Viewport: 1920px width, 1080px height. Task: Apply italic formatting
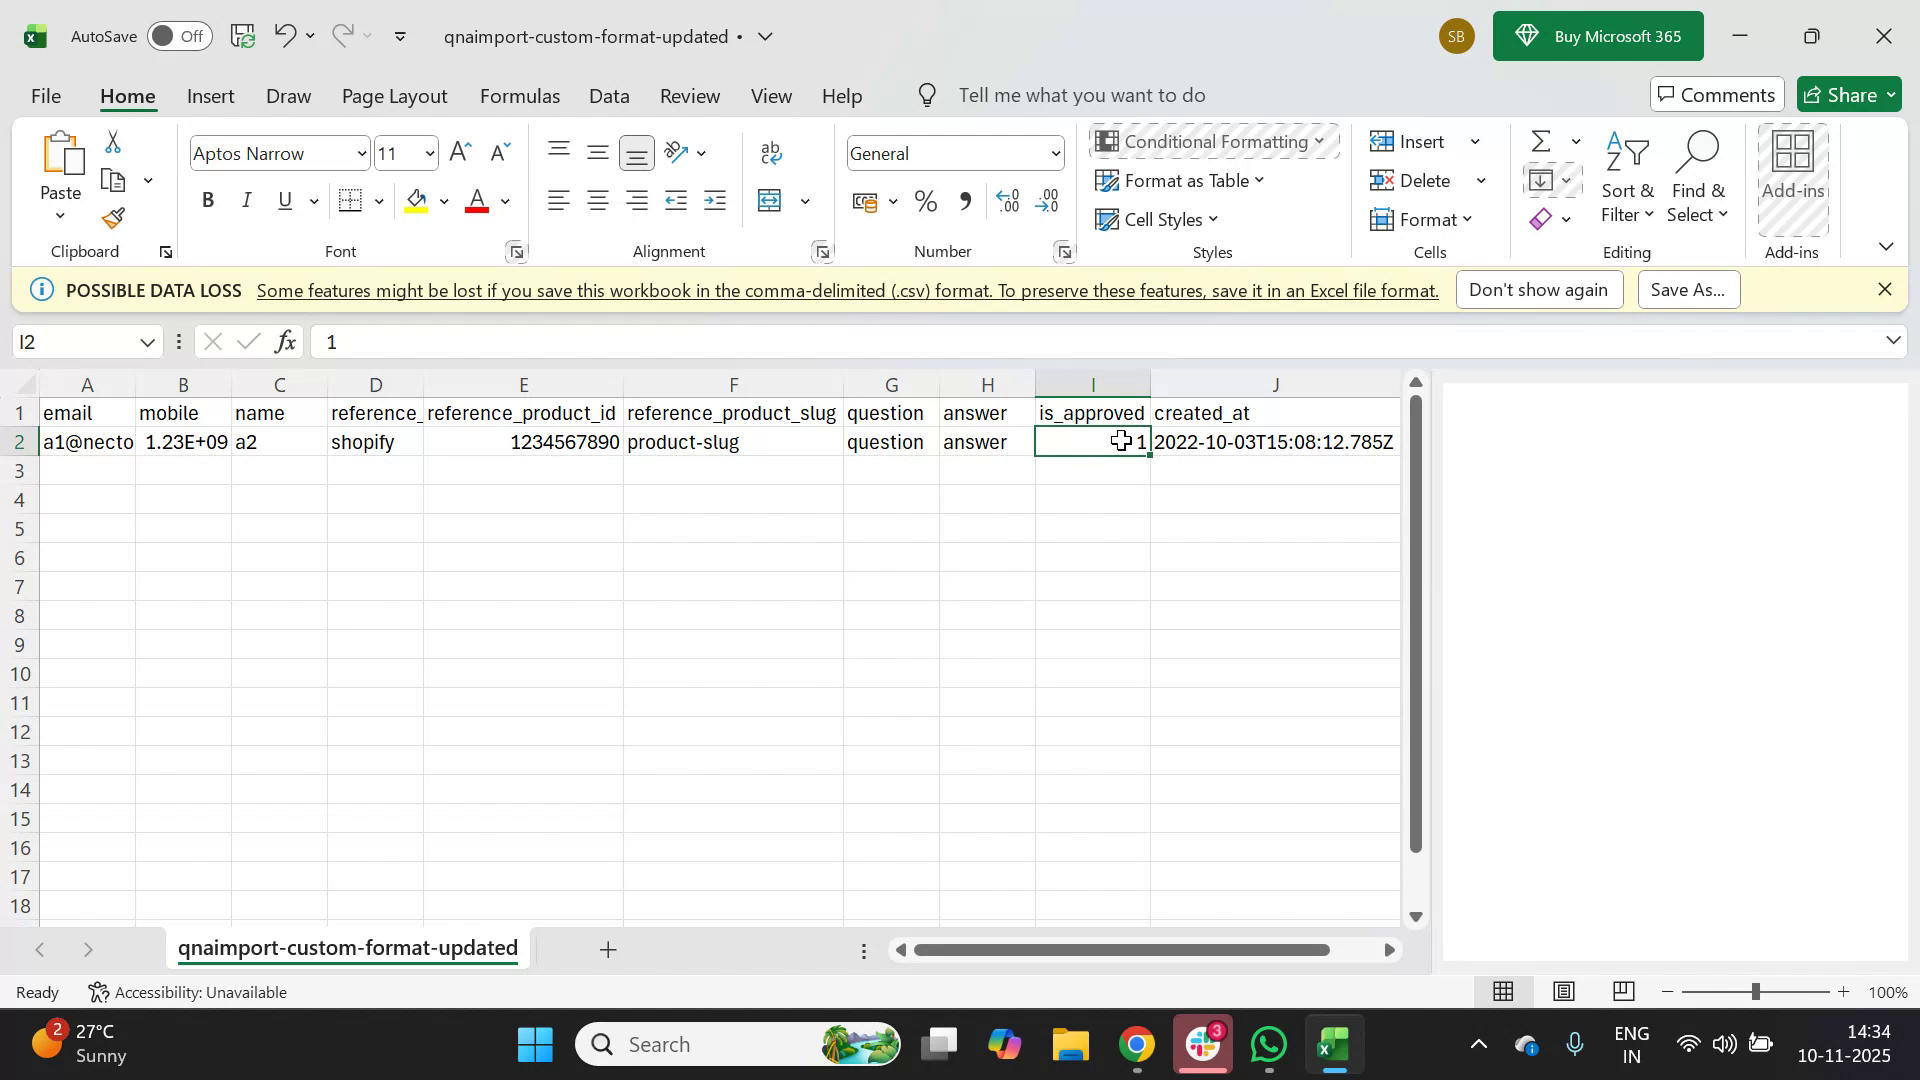tap(246, 200)
